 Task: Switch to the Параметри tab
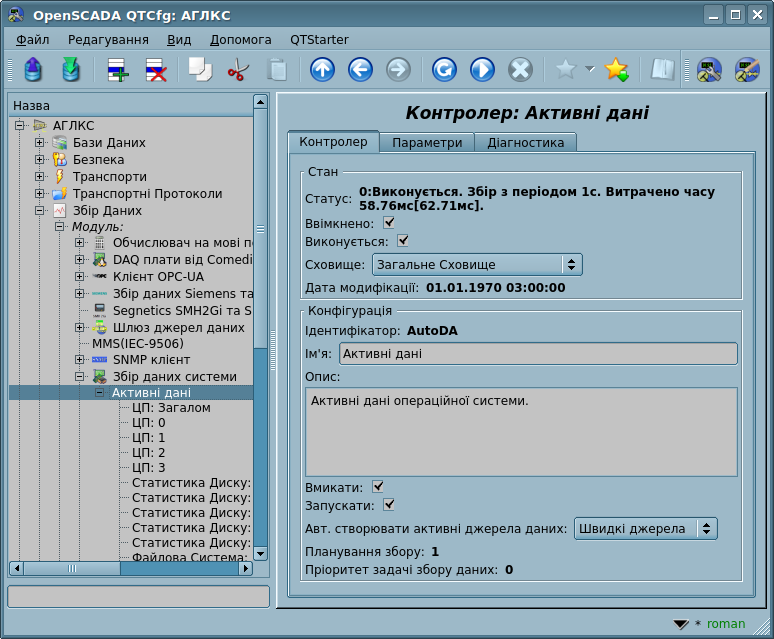pos(427,143)
